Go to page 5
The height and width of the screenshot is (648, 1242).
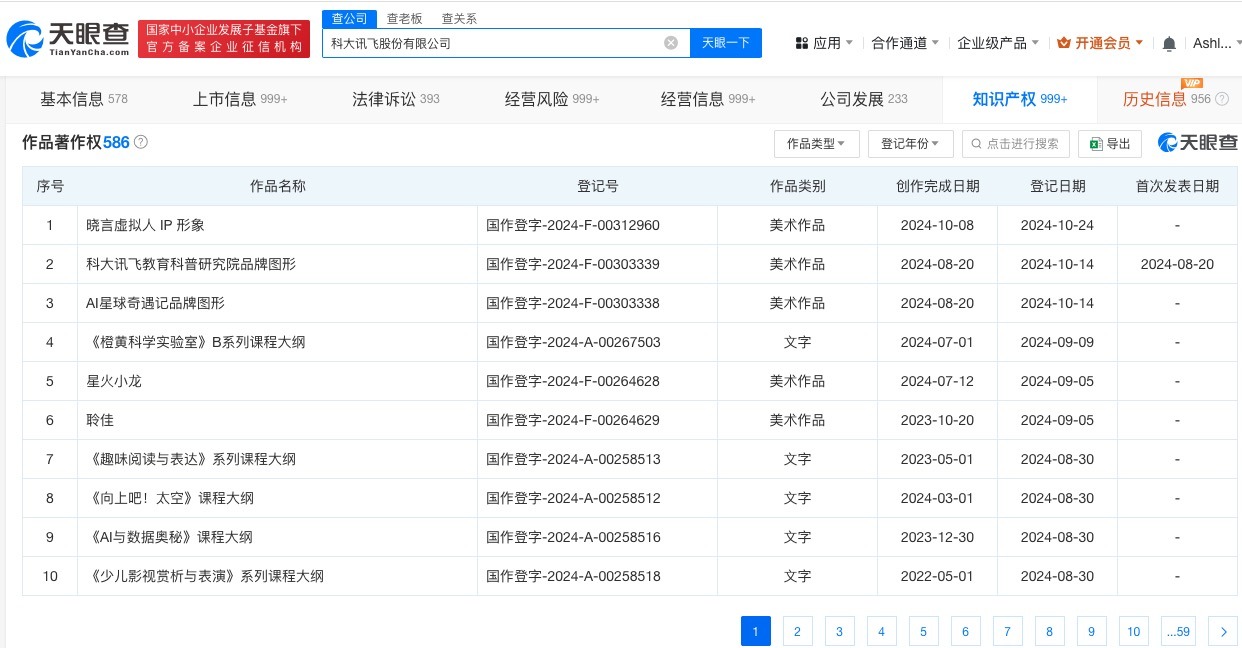click(x=923, y=631)
